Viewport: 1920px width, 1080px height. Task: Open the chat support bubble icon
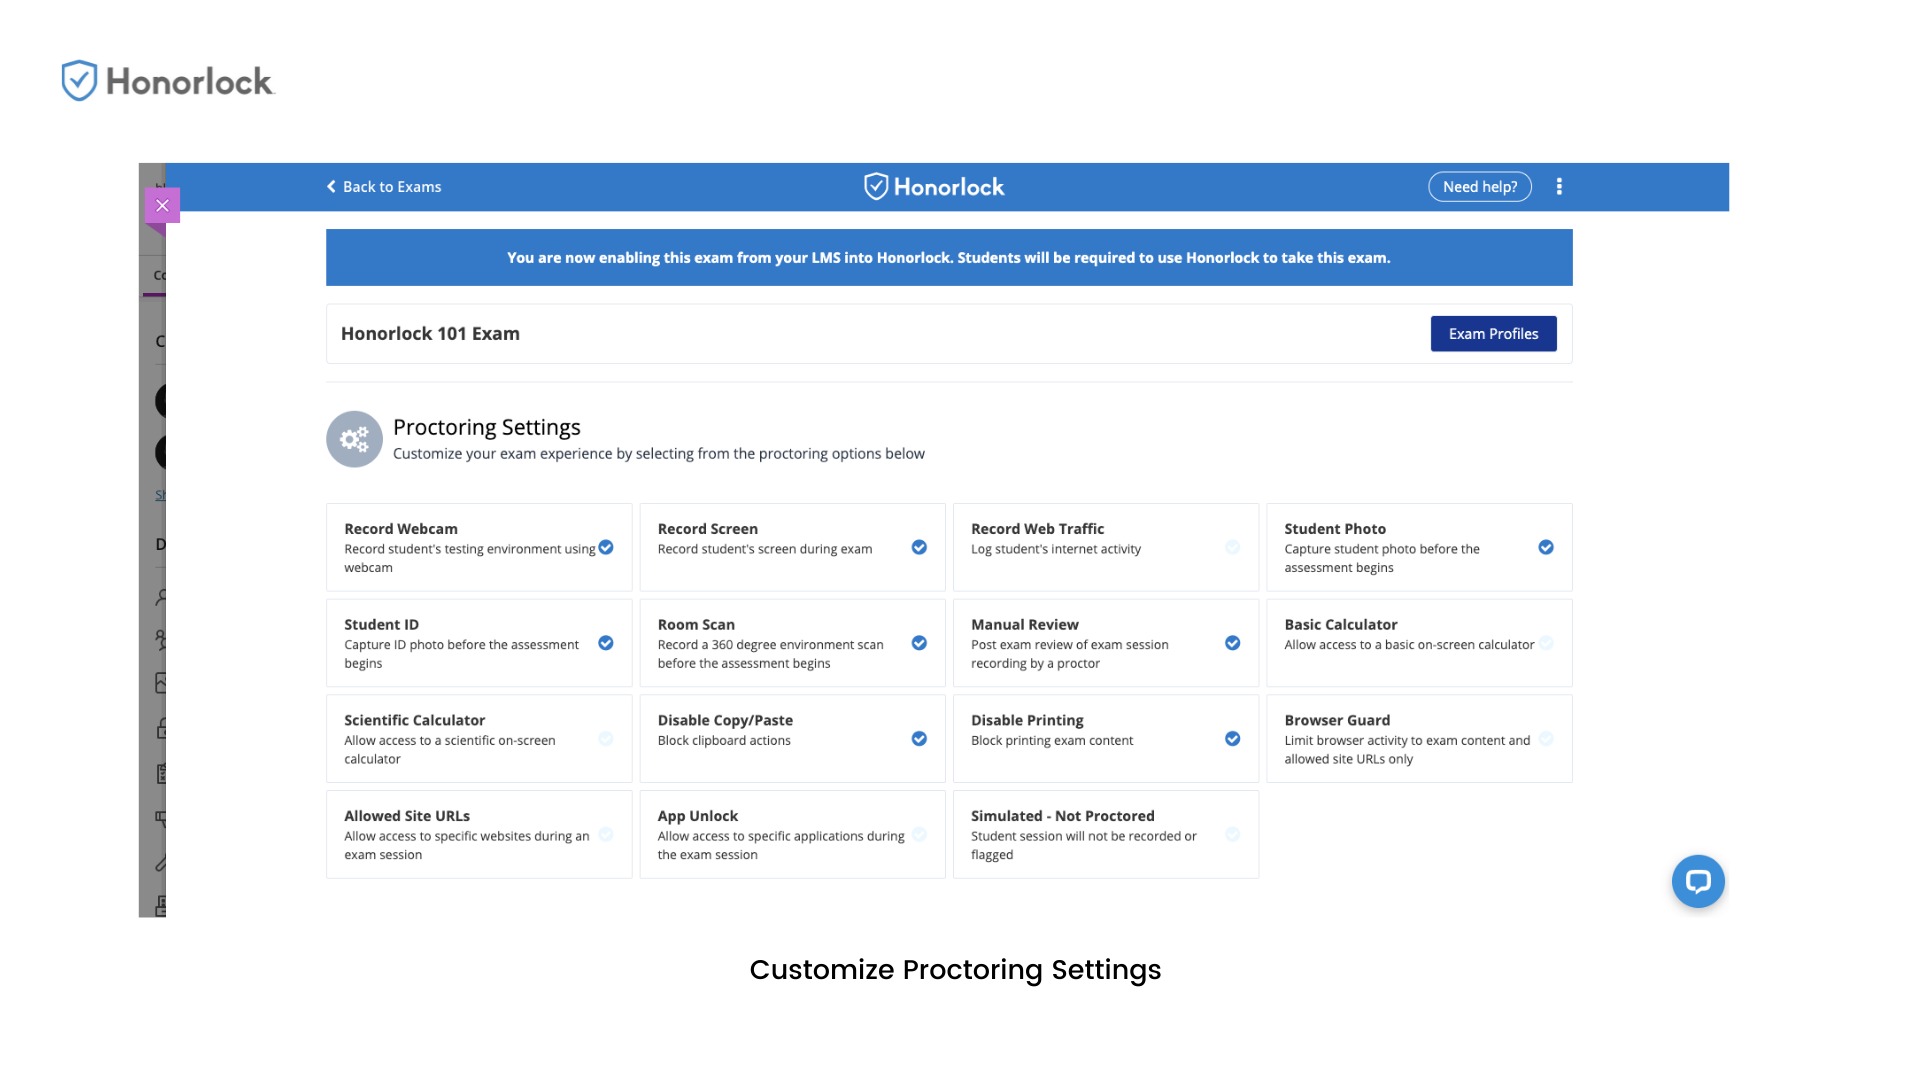pos(1698,881)
